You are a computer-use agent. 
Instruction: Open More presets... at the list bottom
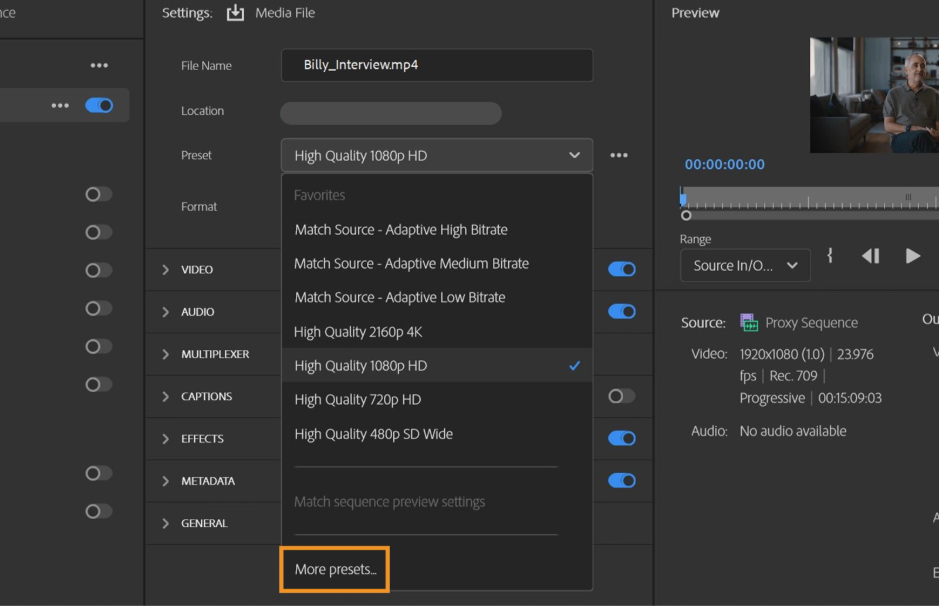pos(335,569)
